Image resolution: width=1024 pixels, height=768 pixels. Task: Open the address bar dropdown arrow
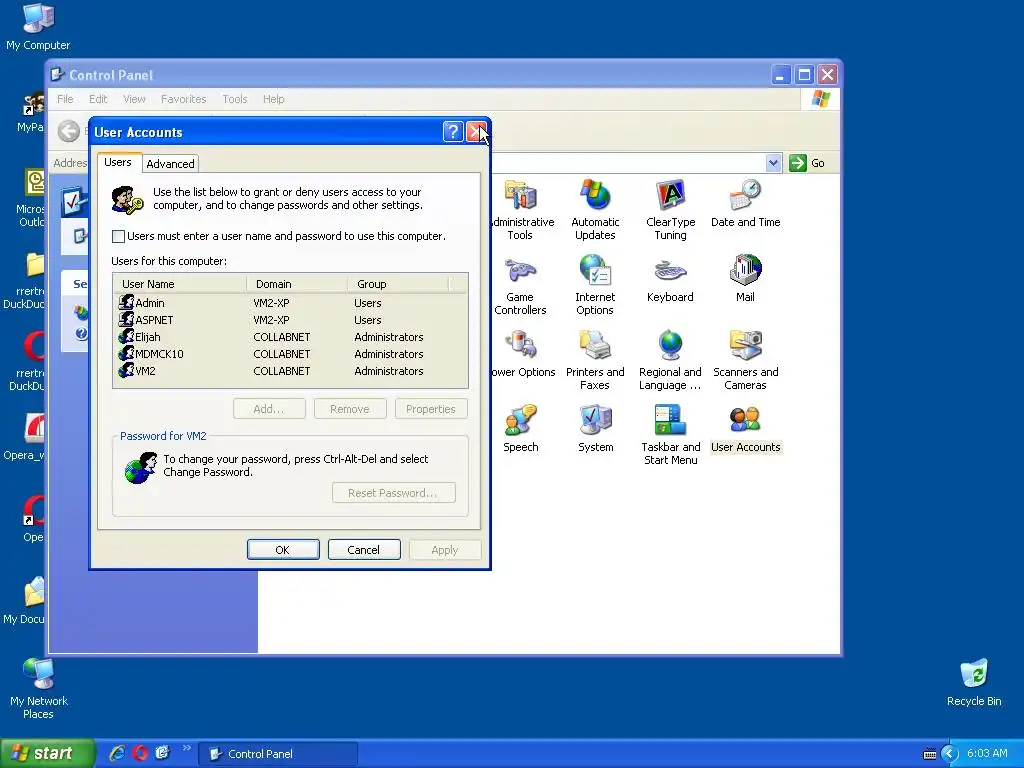(773, 163)
